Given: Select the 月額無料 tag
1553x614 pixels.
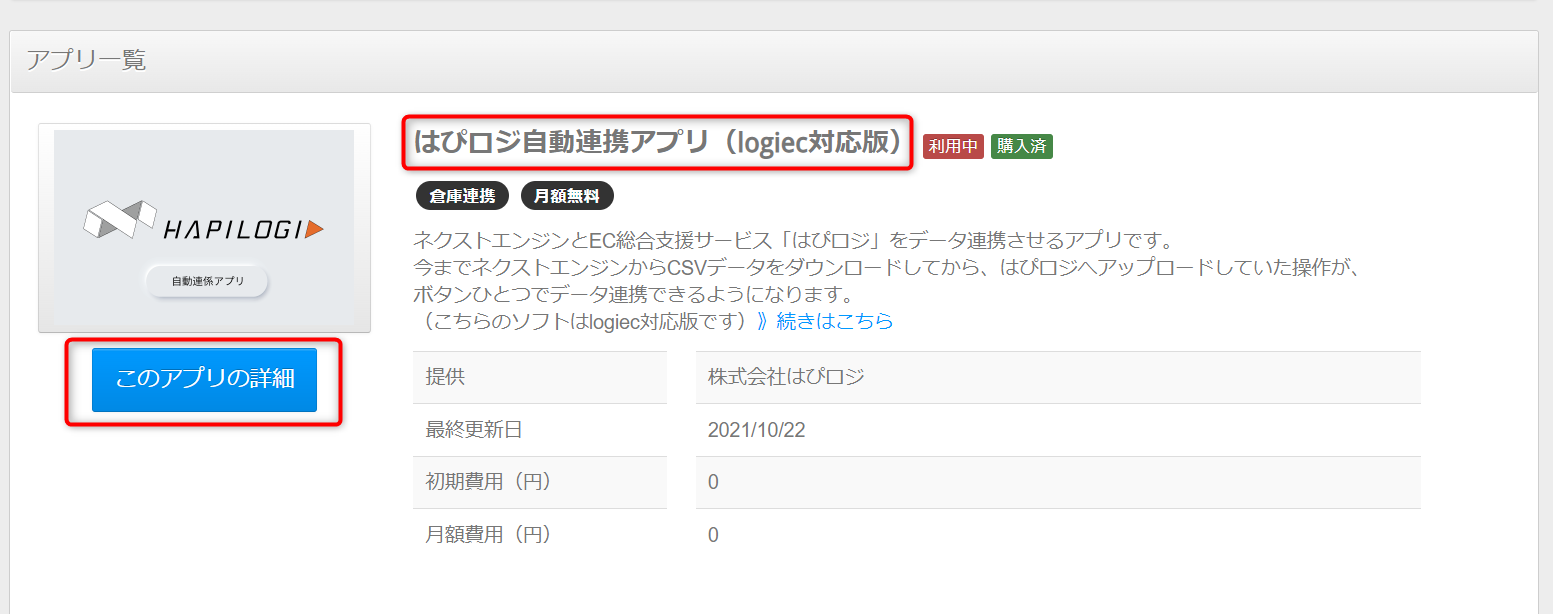Looking at the screenshot, I should (x=567, y=196).
